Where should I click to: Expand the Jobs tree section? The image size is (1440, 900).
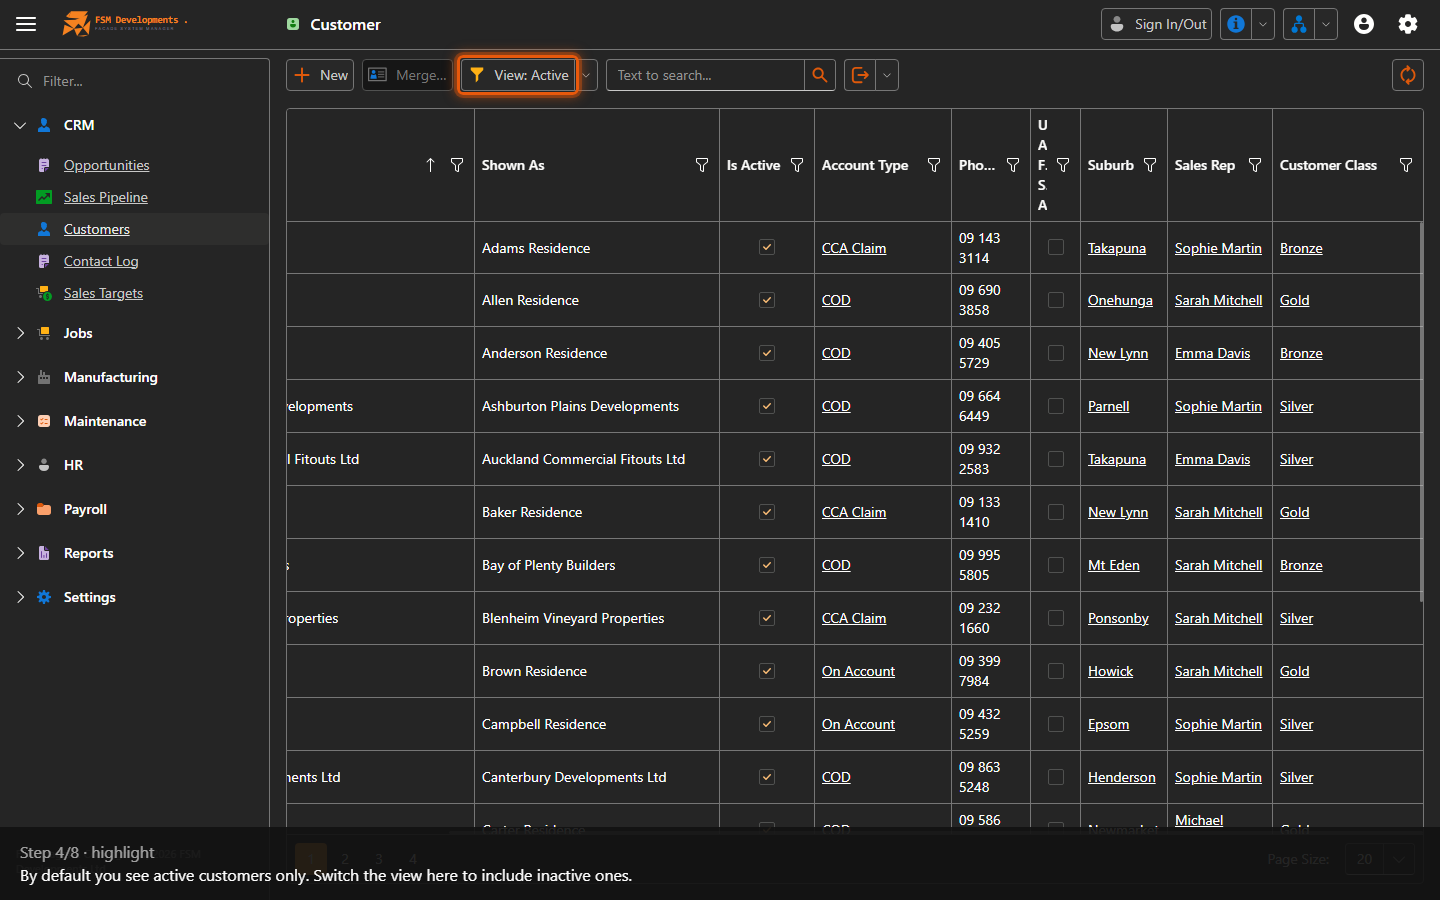click(x=20, y=333)
